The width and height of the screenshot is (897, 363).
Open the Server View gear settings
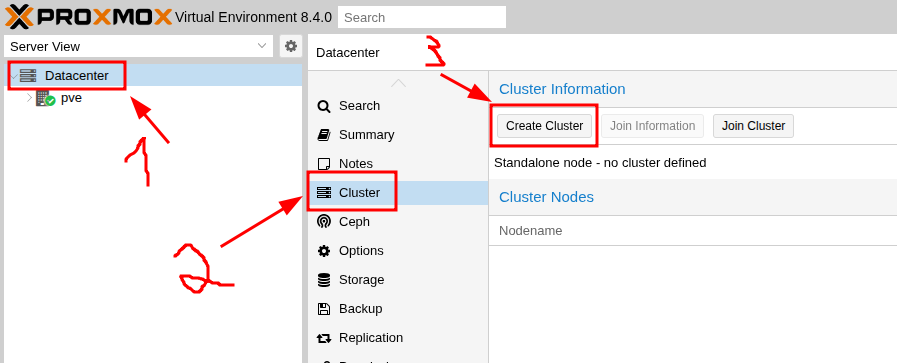291,46
